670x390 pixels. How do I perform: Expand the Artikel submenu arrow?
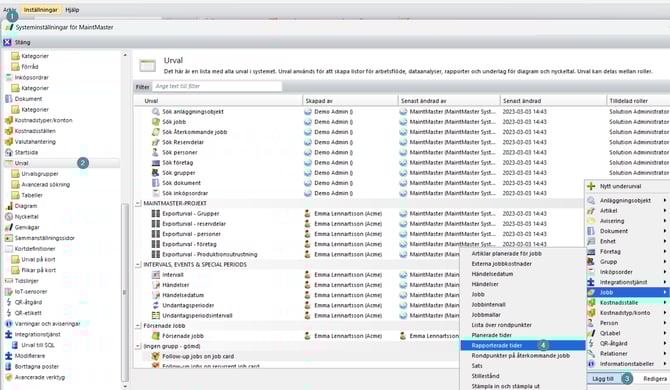click(665, 211)
